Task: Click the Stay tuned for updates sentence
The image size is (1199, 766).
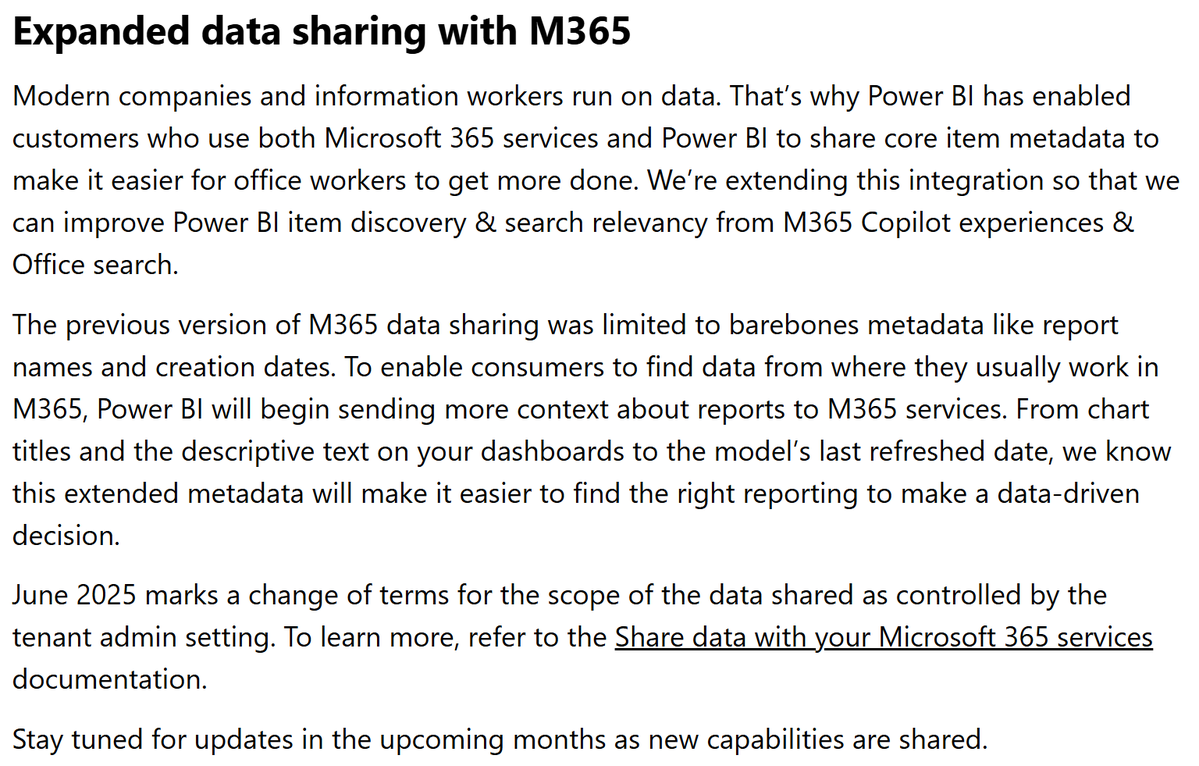Action: pyautogui.click(x=500, y=740)
